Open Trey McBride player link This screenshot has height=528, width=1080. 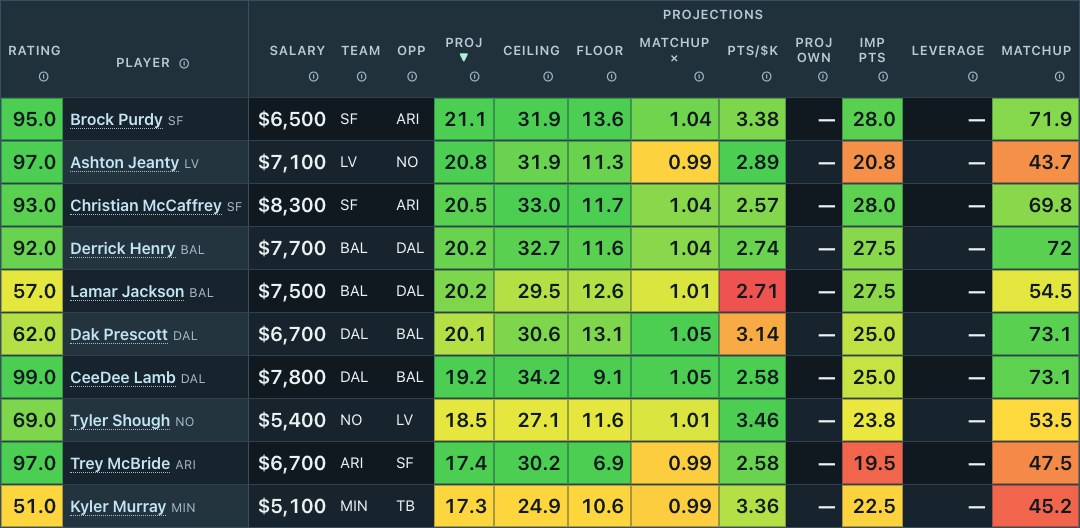tap(120, 463)
